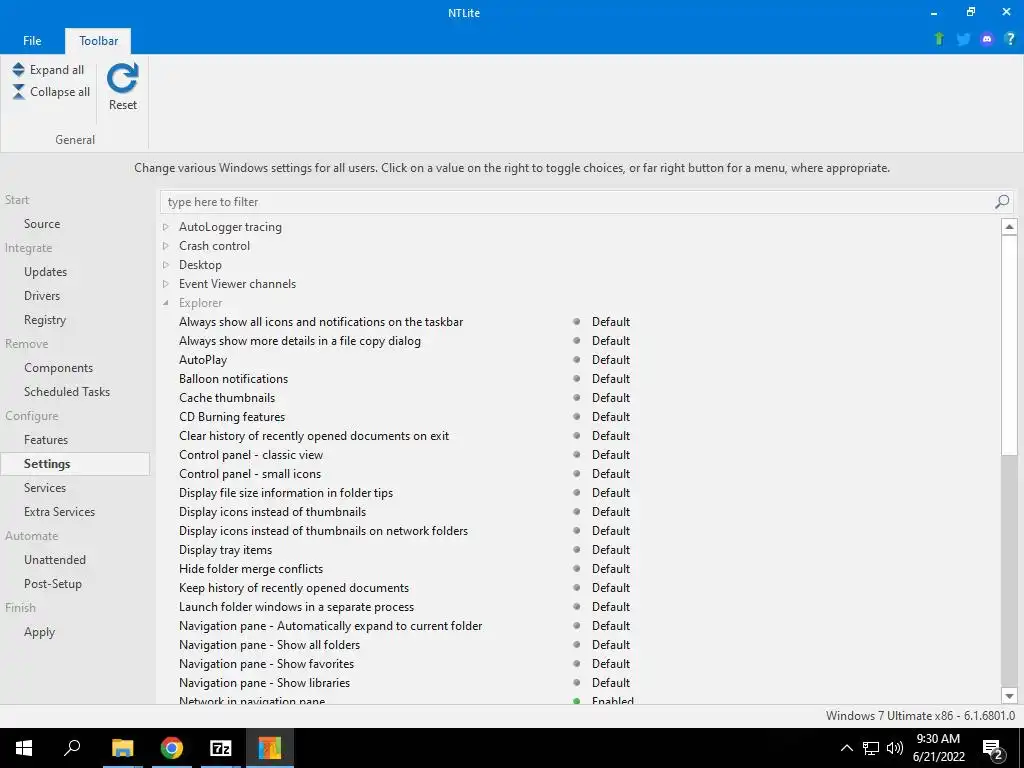The width and height of the screenshot is (1024, 768).
Task: Select Display file size information in folder tips
Action: coord(286,493)
